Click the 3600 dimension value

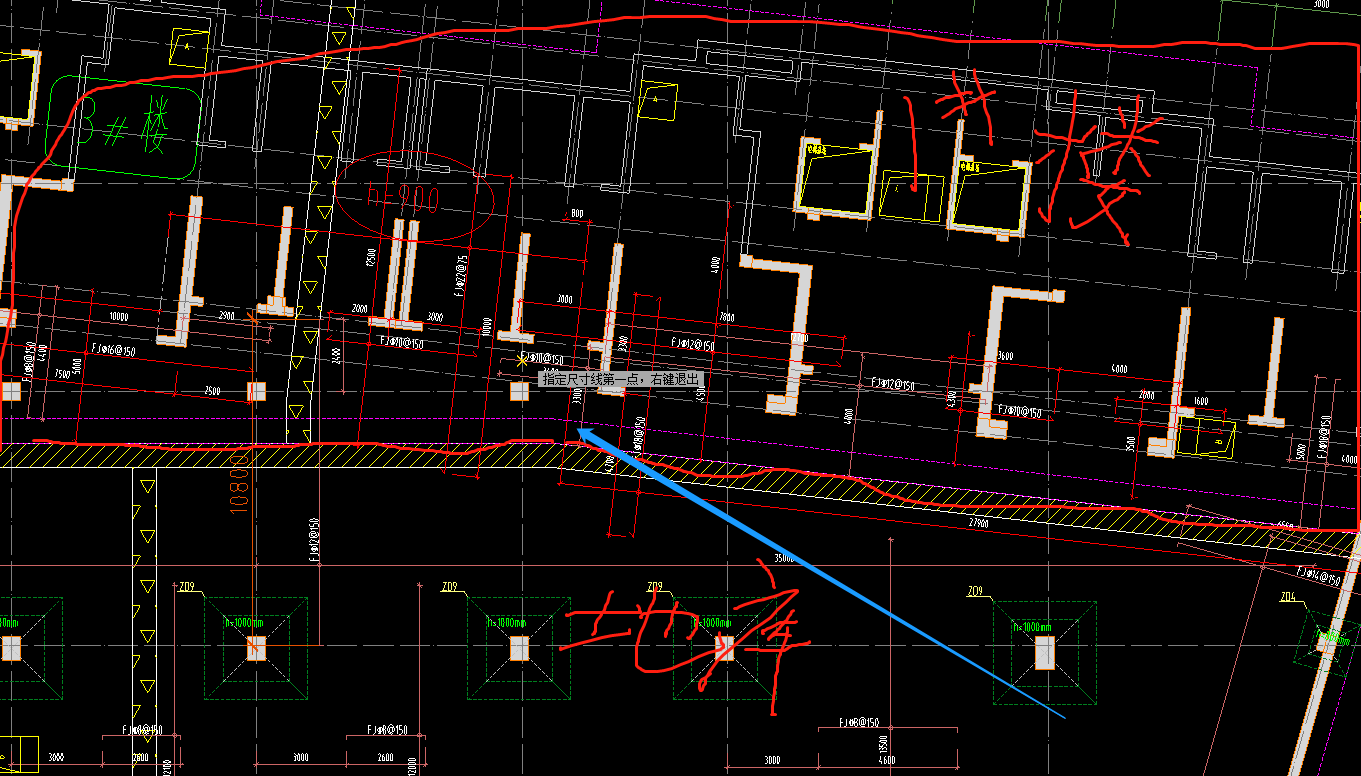(x=1005, y=356)
